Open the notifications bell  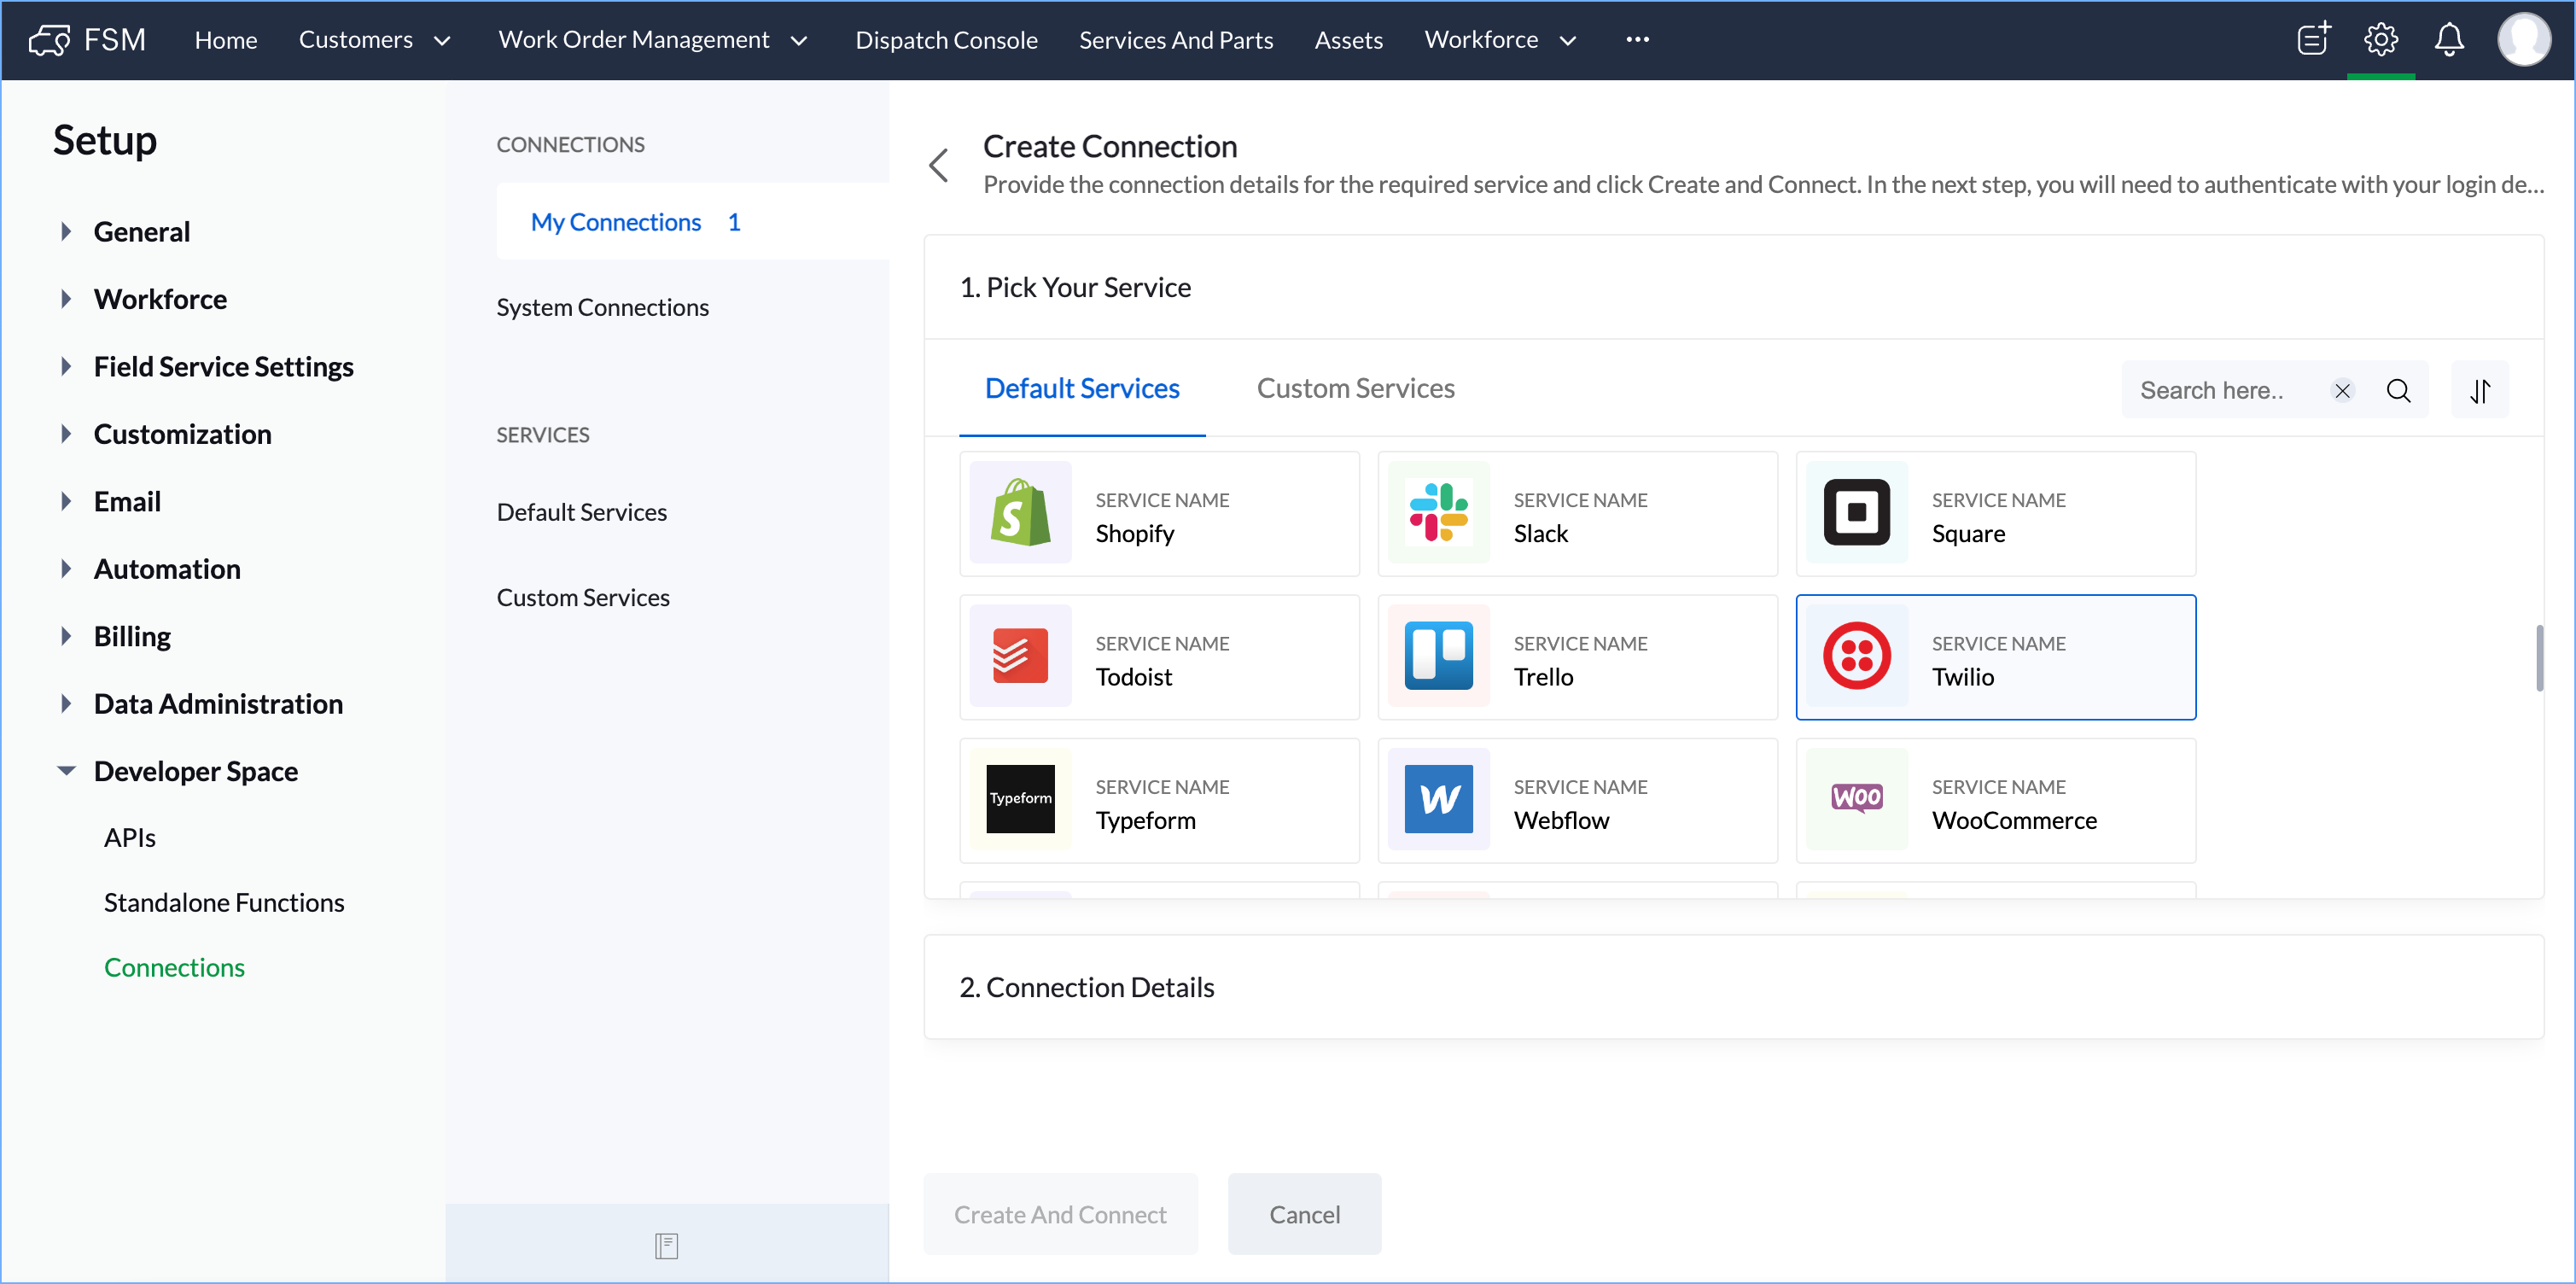(x=2448, y=40)
